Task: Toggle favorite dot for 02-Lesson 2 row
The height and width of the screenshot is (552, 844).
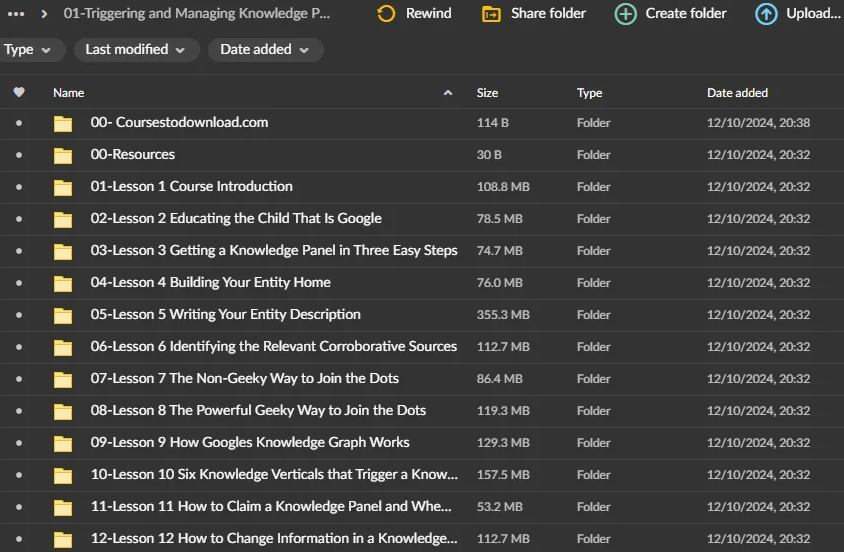Action: (19, 219)
